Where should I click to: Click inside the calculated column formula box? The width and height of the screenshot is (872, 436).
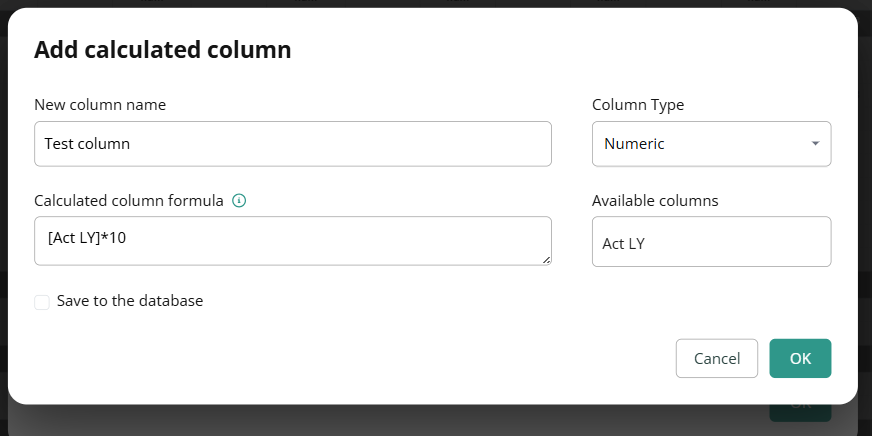coord(293,241)
